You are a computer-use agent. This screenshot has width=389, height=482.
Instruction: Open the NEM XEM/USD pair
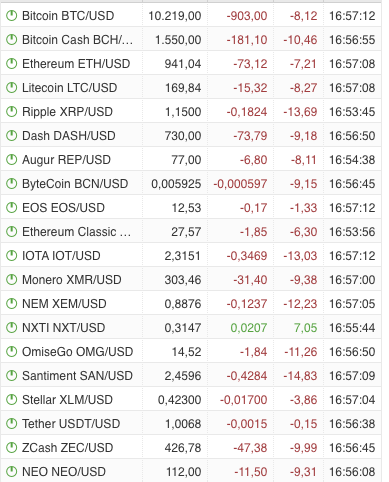(64, 304)
